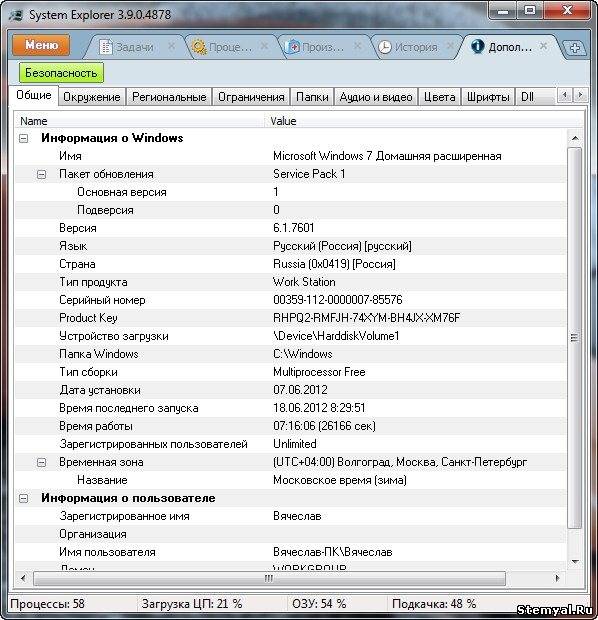Add a new tab with plus icon
Image resolution: width=598 pixels, height=620 pixels.
pyautogui.click(x=575, y=48)
